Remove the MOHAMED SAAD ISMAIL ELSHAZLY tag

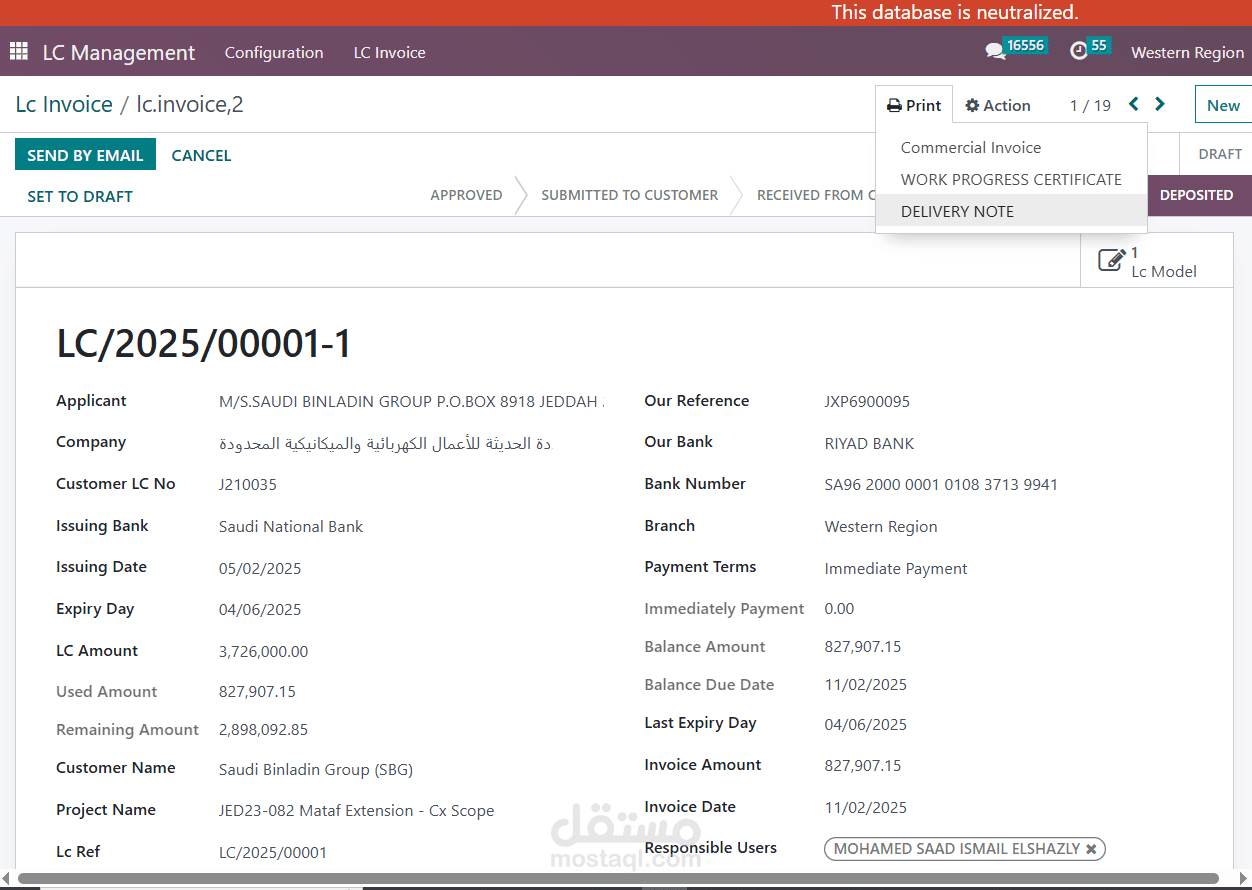coord(1091,849)
